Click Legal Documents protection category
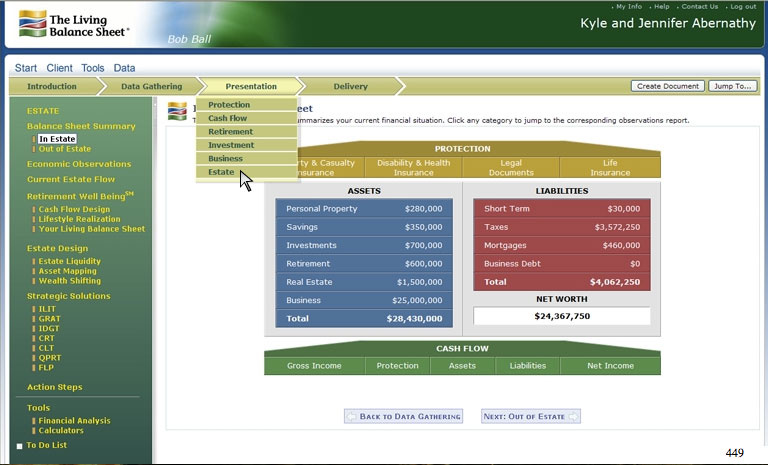 click(x=511, y=168)
